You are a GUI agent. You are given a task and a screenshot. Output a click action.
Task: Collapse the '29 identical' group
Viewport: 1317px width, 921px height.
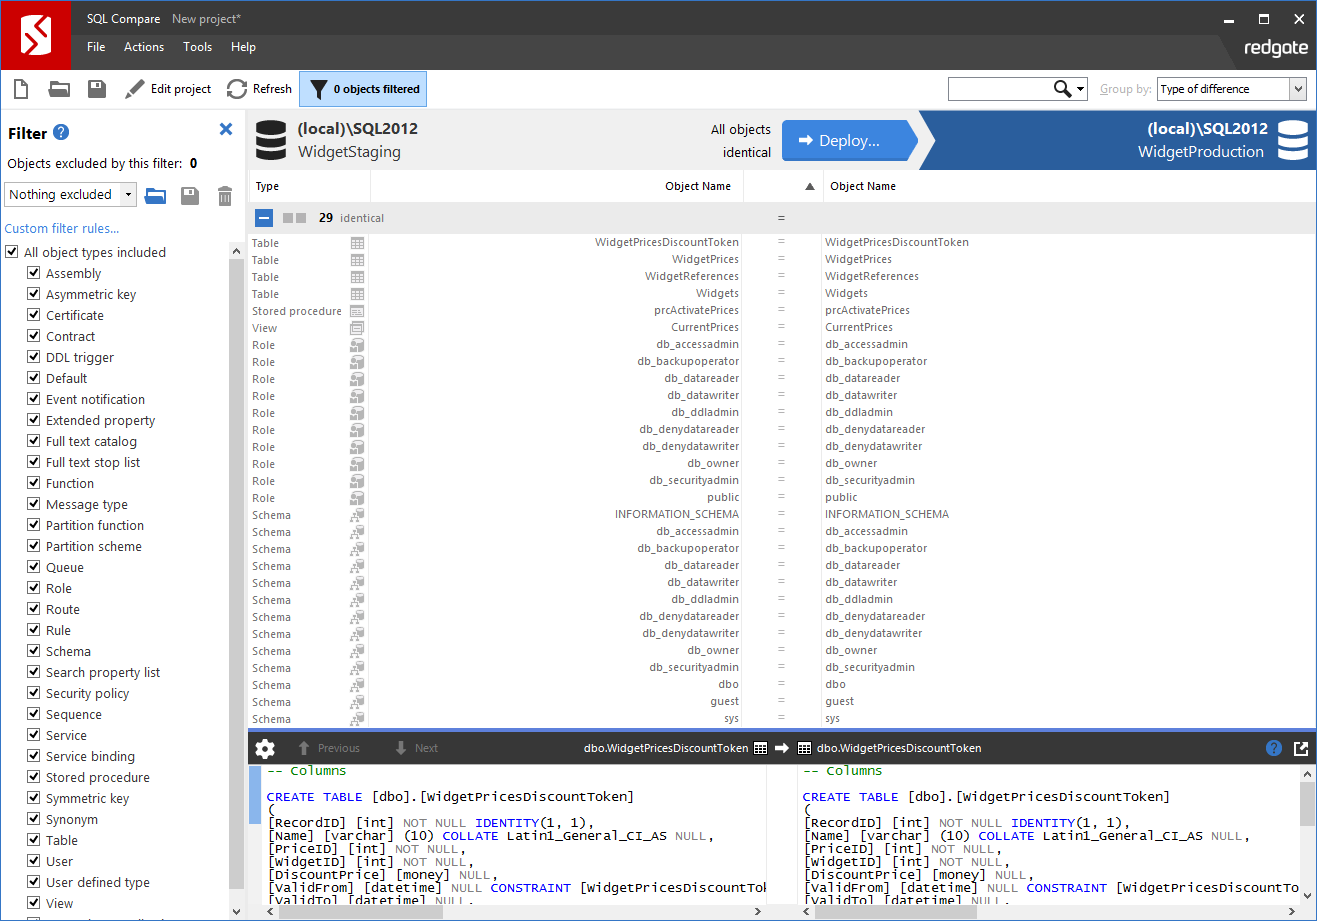coord(262,217)
